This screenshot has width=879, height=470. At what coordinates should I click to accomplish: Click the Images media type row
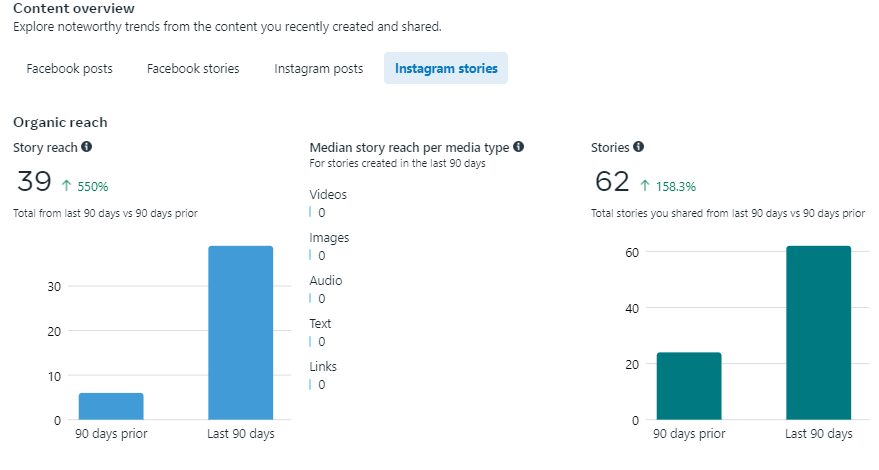(329, 247)
